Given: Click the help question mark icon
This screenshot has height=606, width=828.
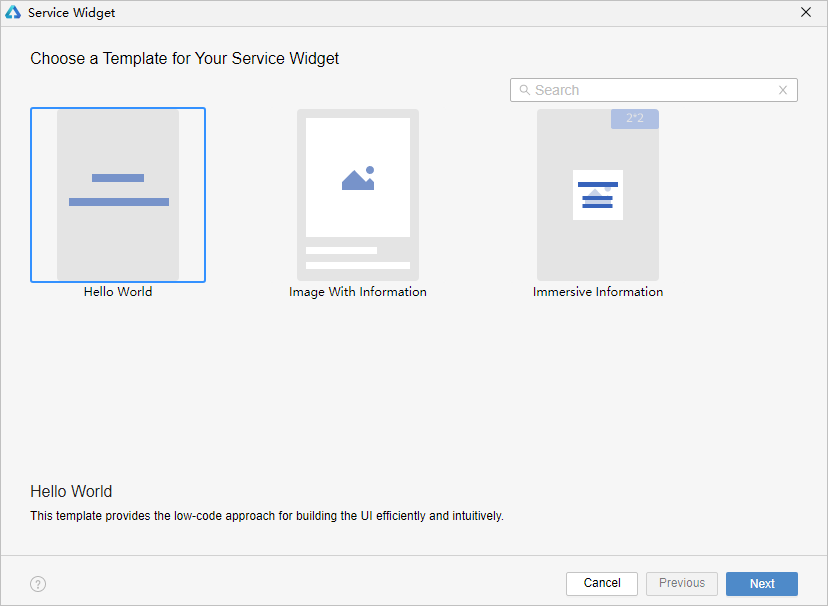Looking at the screenshot, I should pos(38,584).
